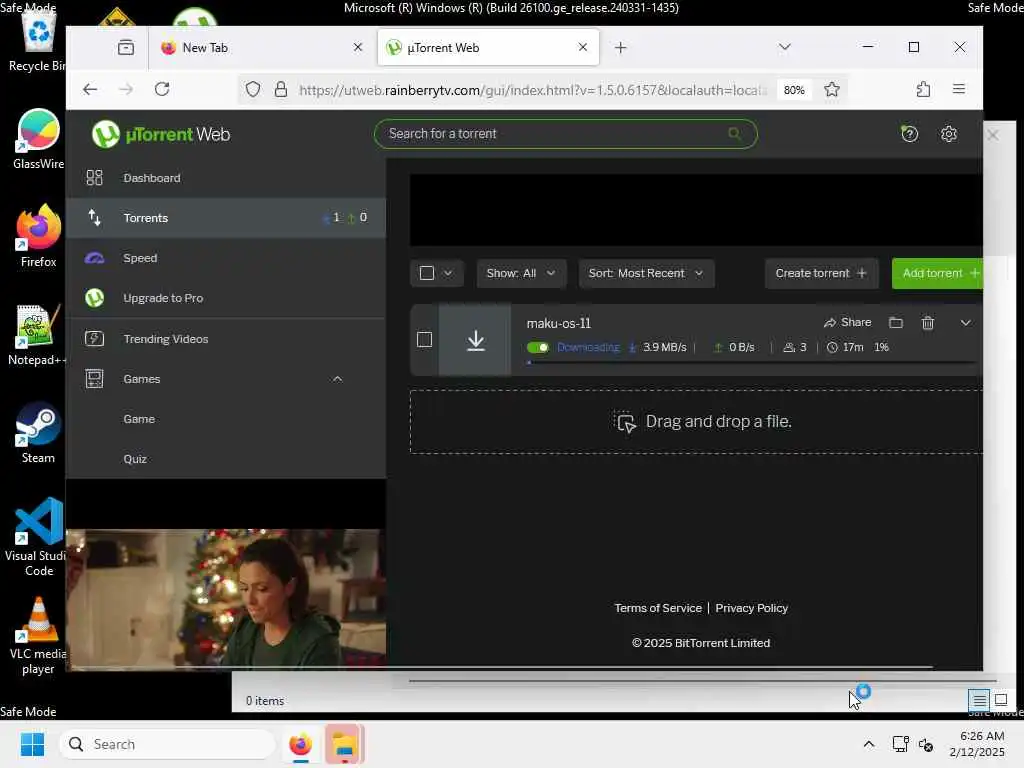Expand maku-os-11 details chevron
This screenshot has width=1024, height=768.
point(965,323)
